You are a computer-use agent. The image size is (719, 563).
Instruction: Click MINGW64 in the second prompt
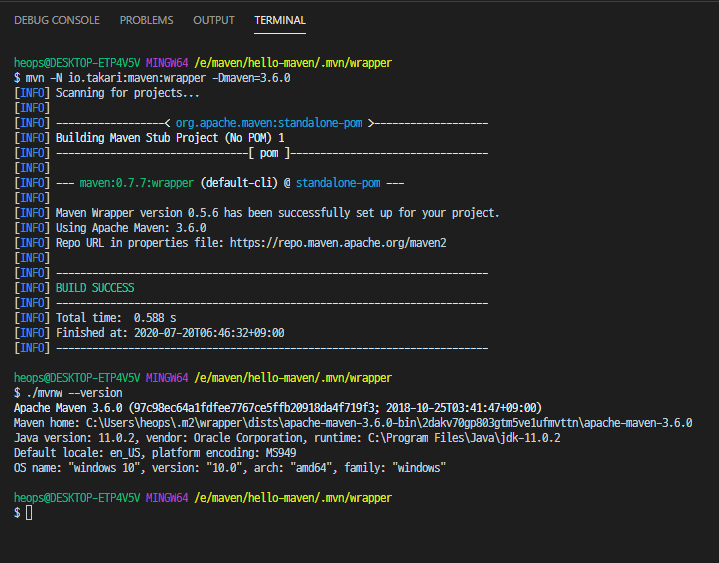point(167,378)
